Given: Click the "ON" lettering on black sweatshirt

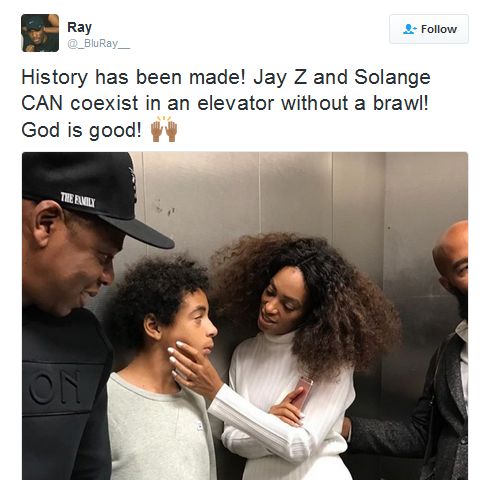Looking at the screenshot, I should pos(55,386).
